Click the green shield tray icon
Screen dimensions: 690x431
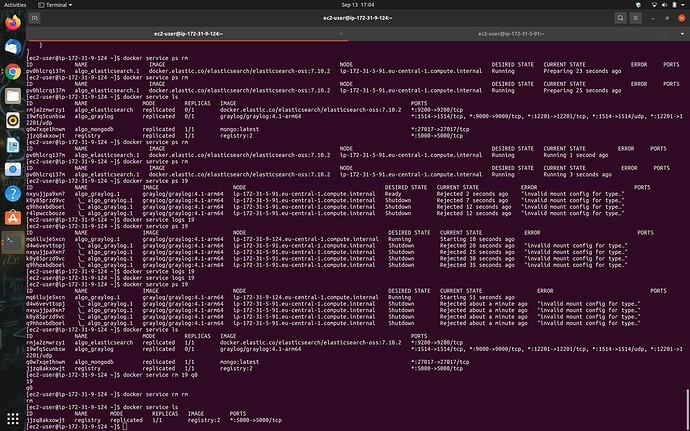point(638,5)
